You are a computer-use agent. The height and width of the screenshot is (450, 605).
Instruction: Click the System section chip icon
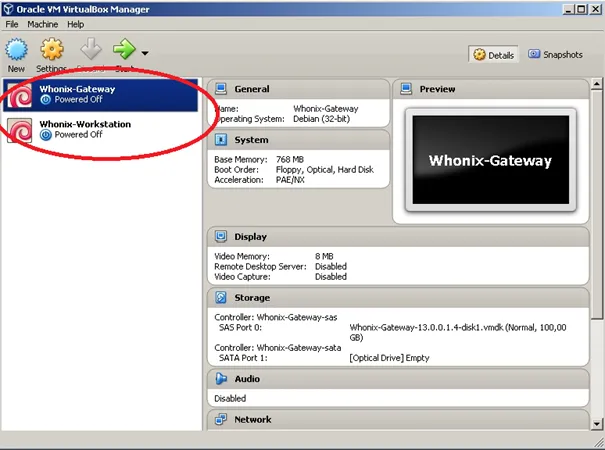click(221, 139)
